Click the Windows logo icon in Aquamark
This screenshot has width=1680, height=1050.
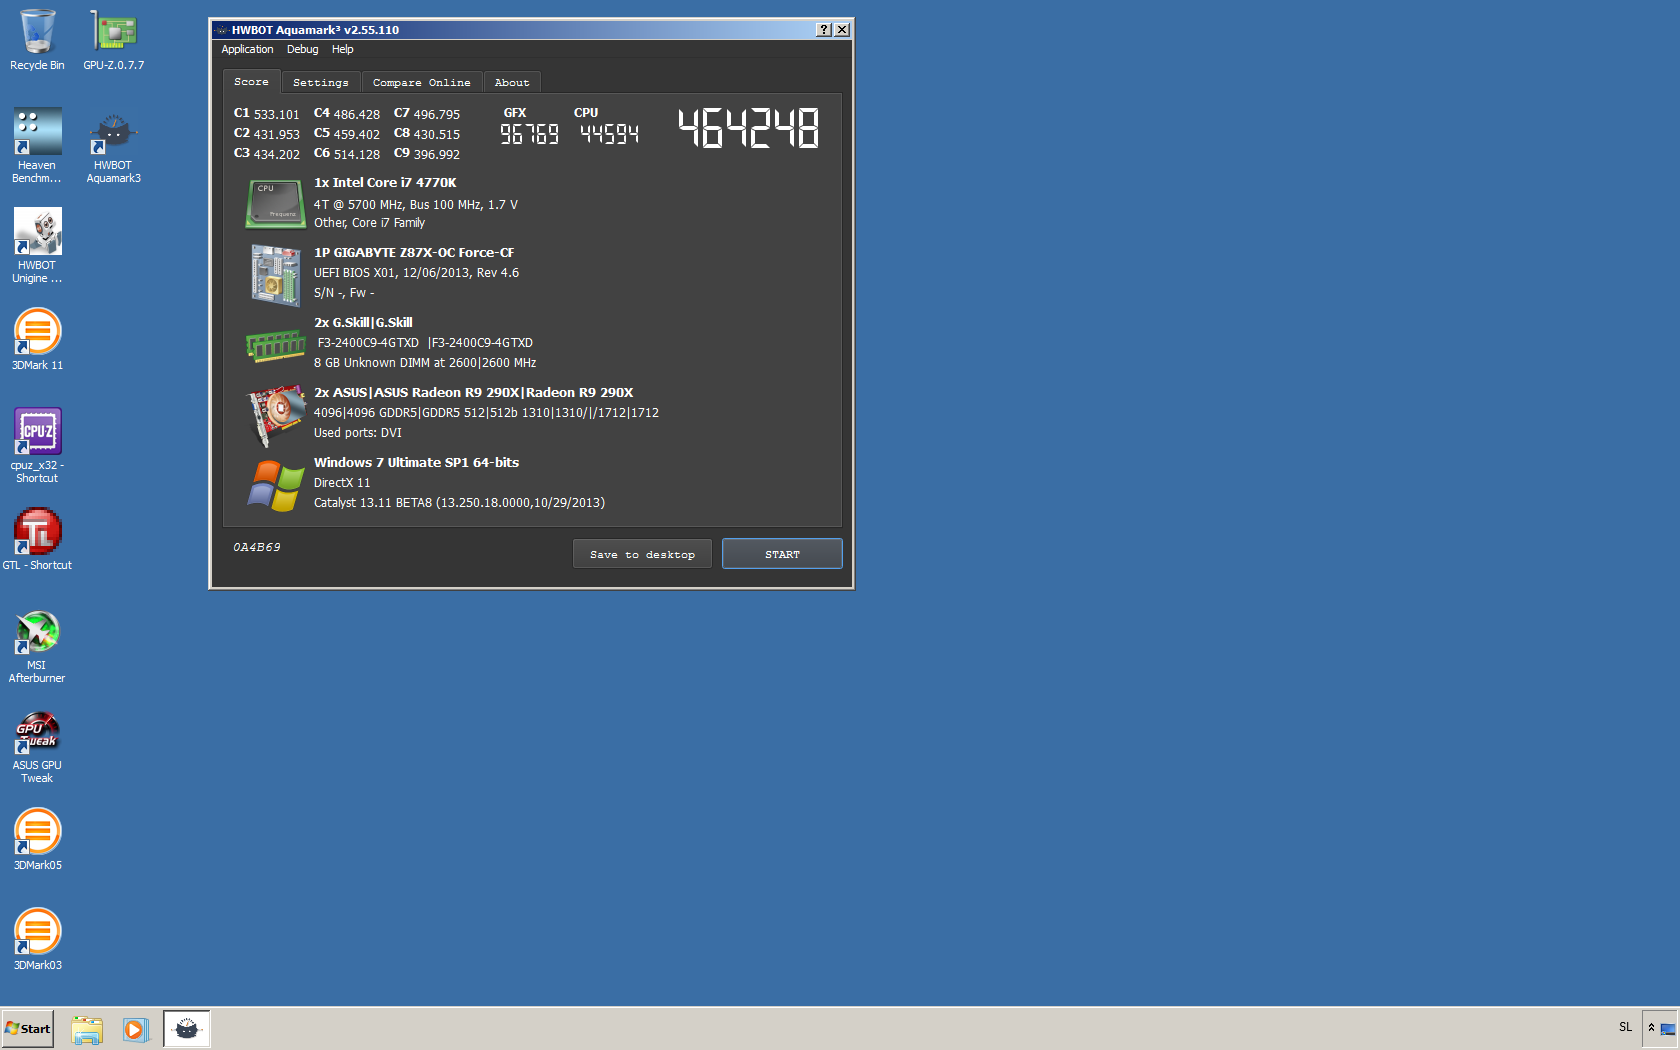pyautogui.click(x=276, y=485)
